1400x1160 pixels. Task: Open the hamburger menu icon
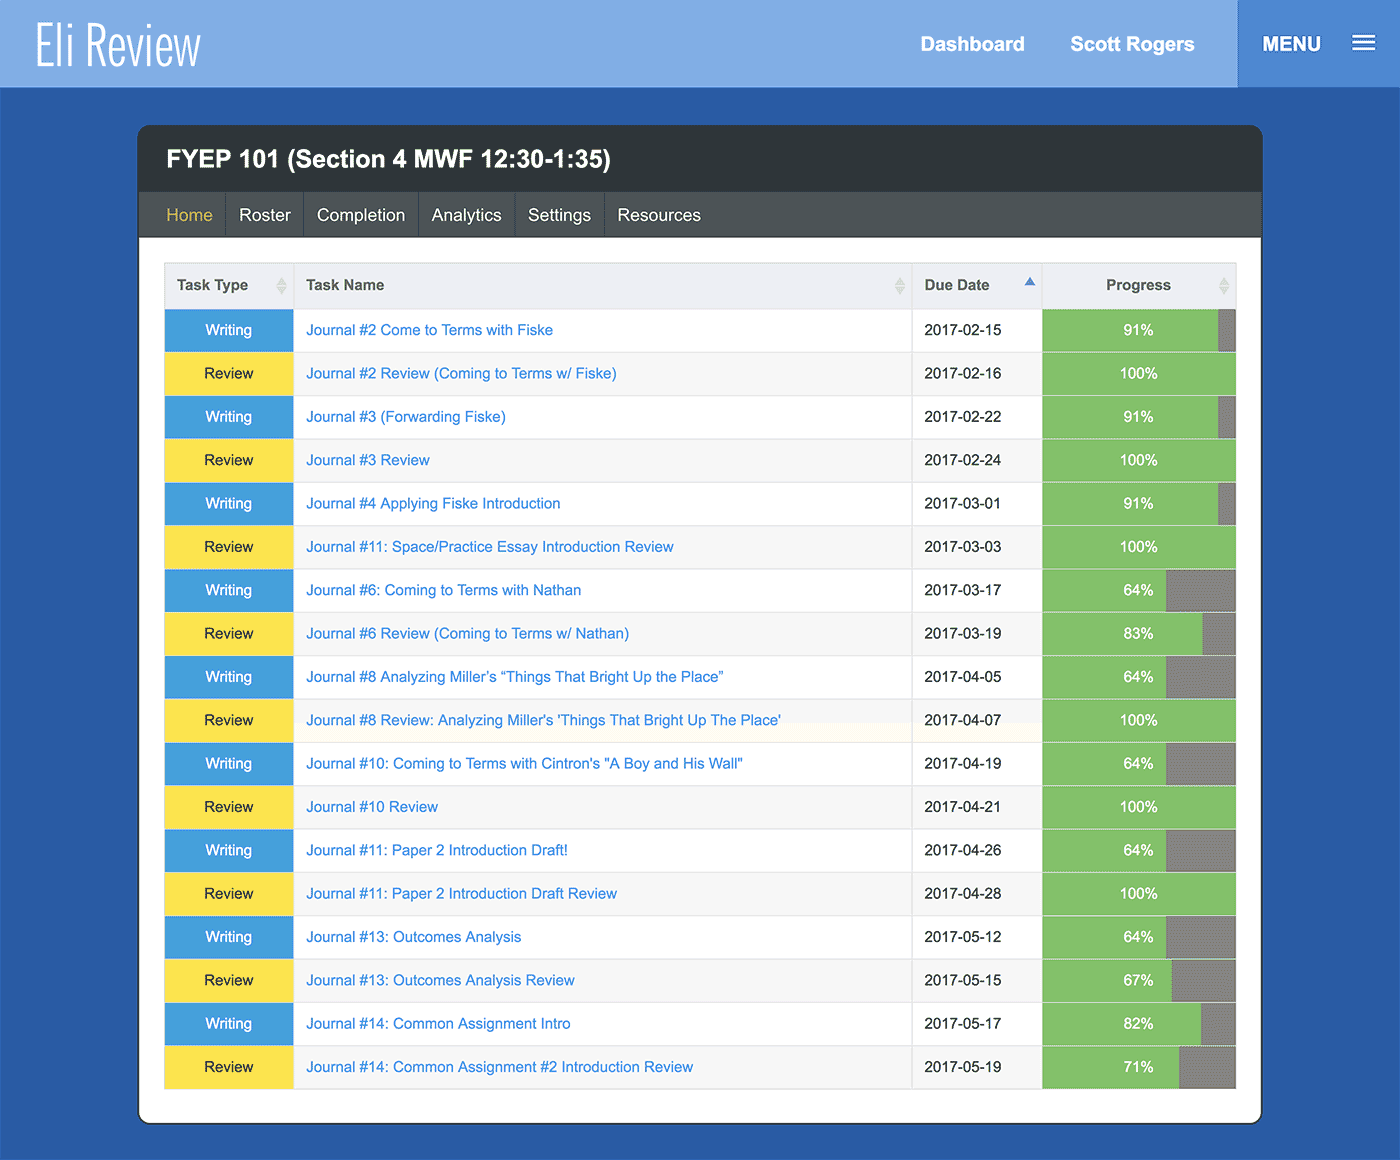point(1363,43)
